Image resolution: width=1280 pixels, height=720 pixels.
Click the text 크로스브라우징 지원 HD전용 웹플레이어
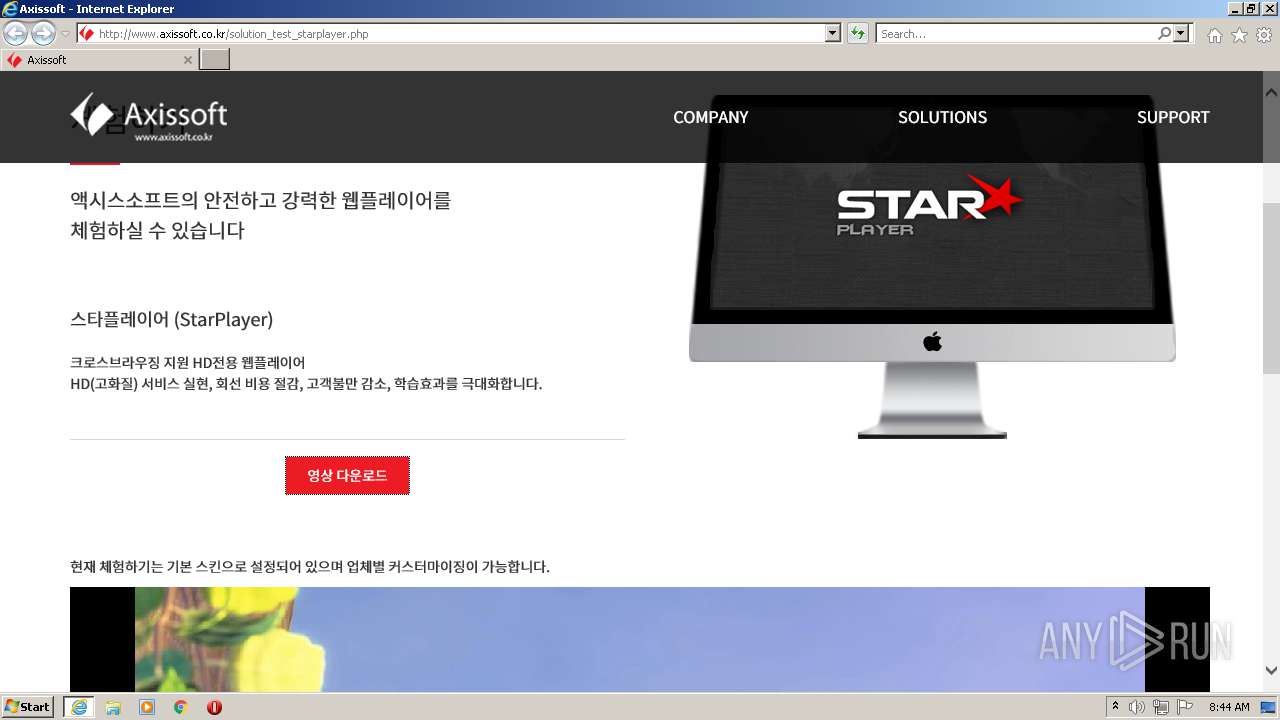coord(187,362)
